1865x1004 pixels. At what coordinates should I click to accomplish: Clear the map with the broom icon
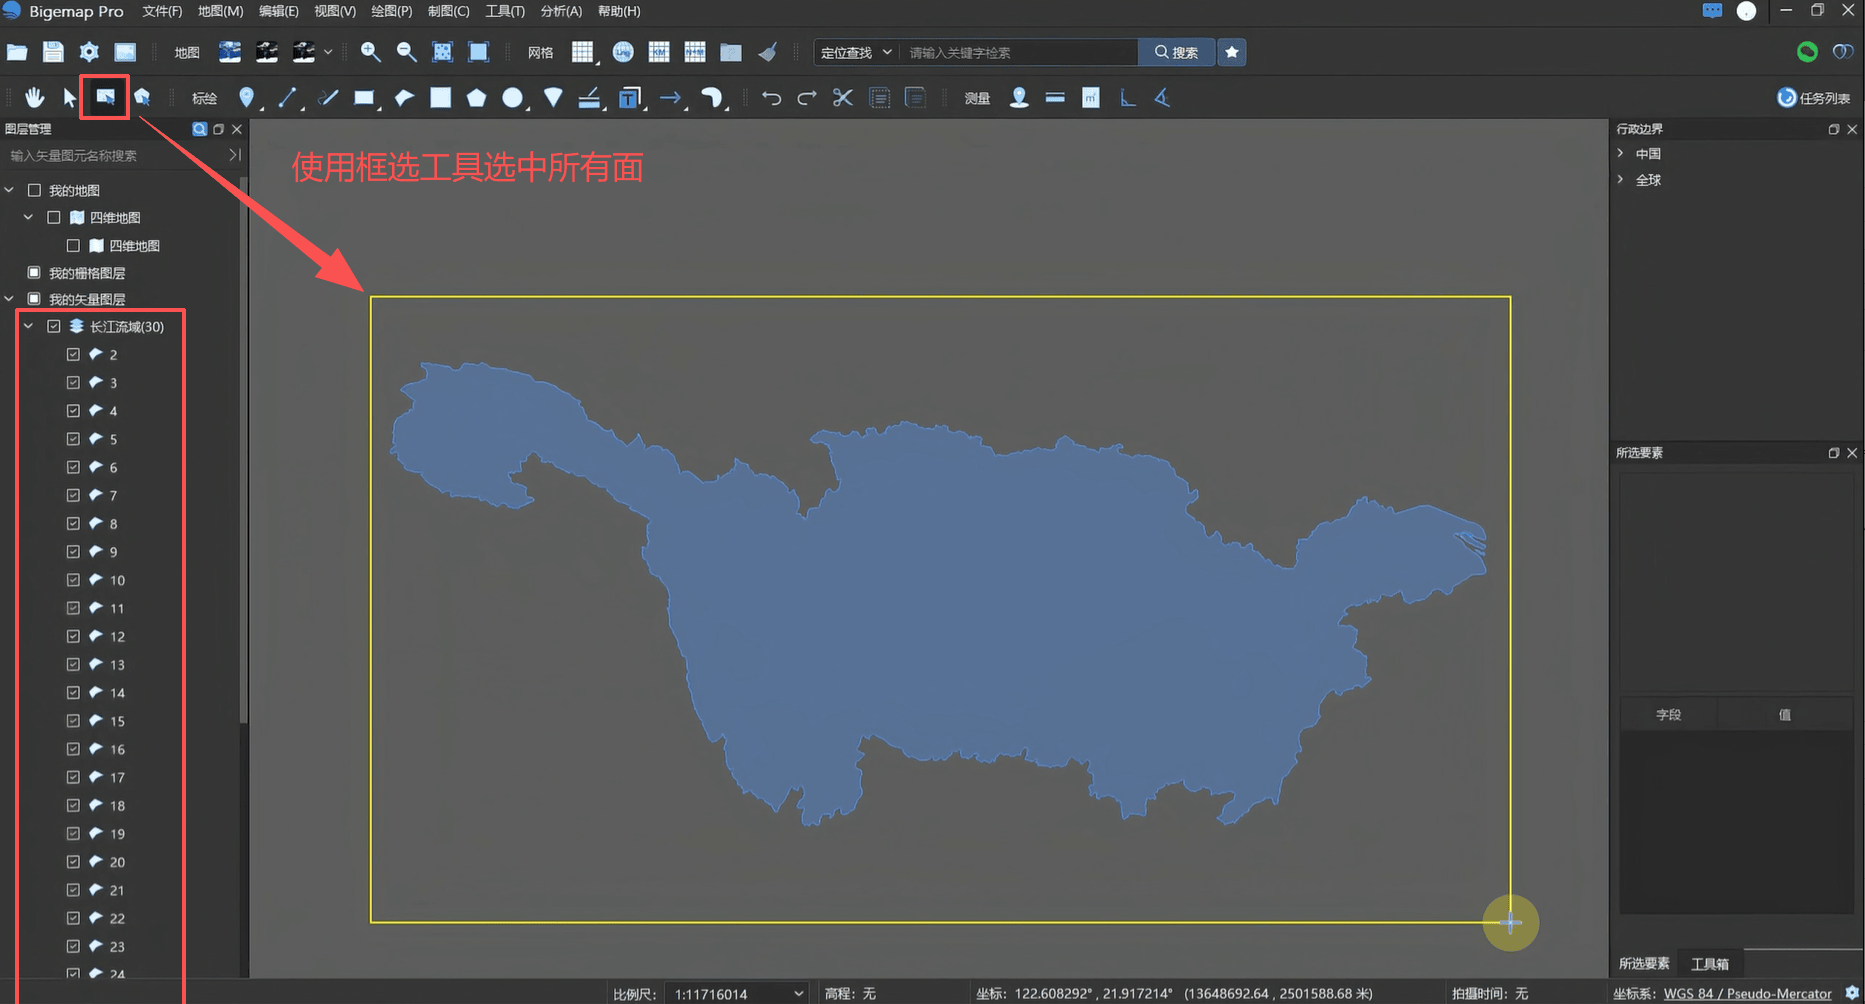click(x=767, y=52)
